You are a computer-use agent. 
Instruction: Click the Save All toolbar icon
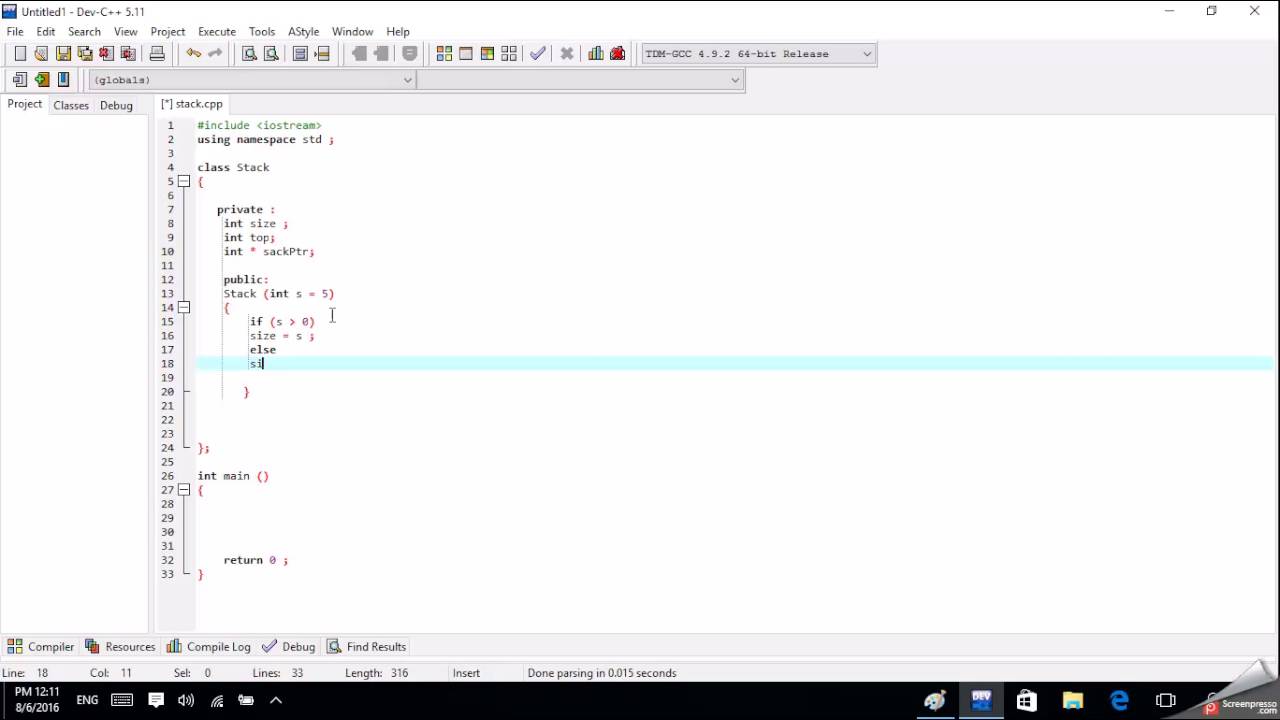tap(85, 54)
